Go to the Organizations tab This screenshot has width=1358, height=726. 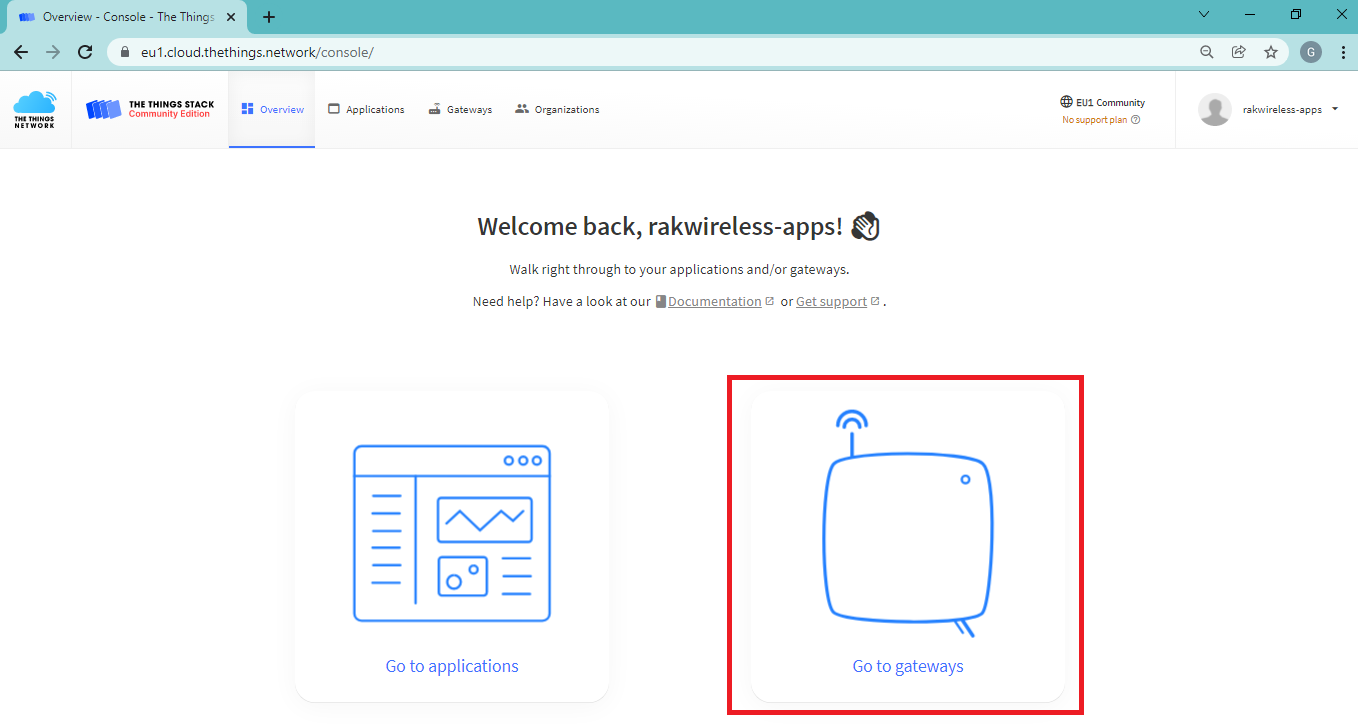(x=557, y=109)
